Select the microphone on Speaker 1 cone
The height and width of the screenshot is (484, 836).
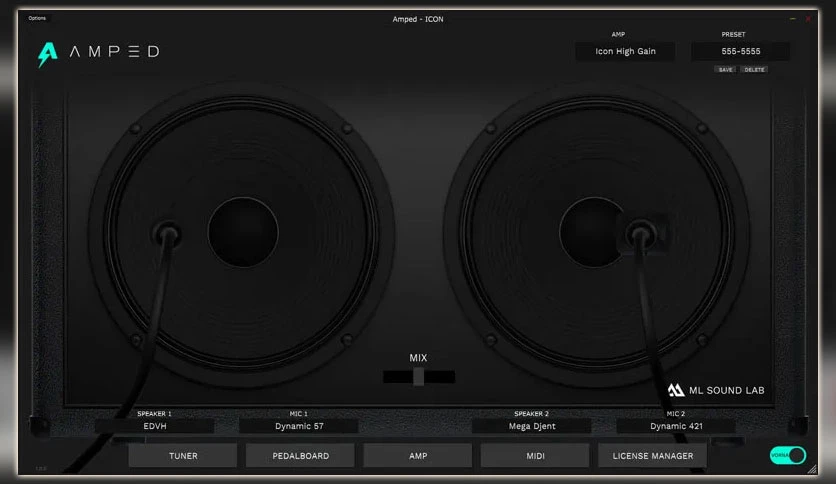pos(167,233)
